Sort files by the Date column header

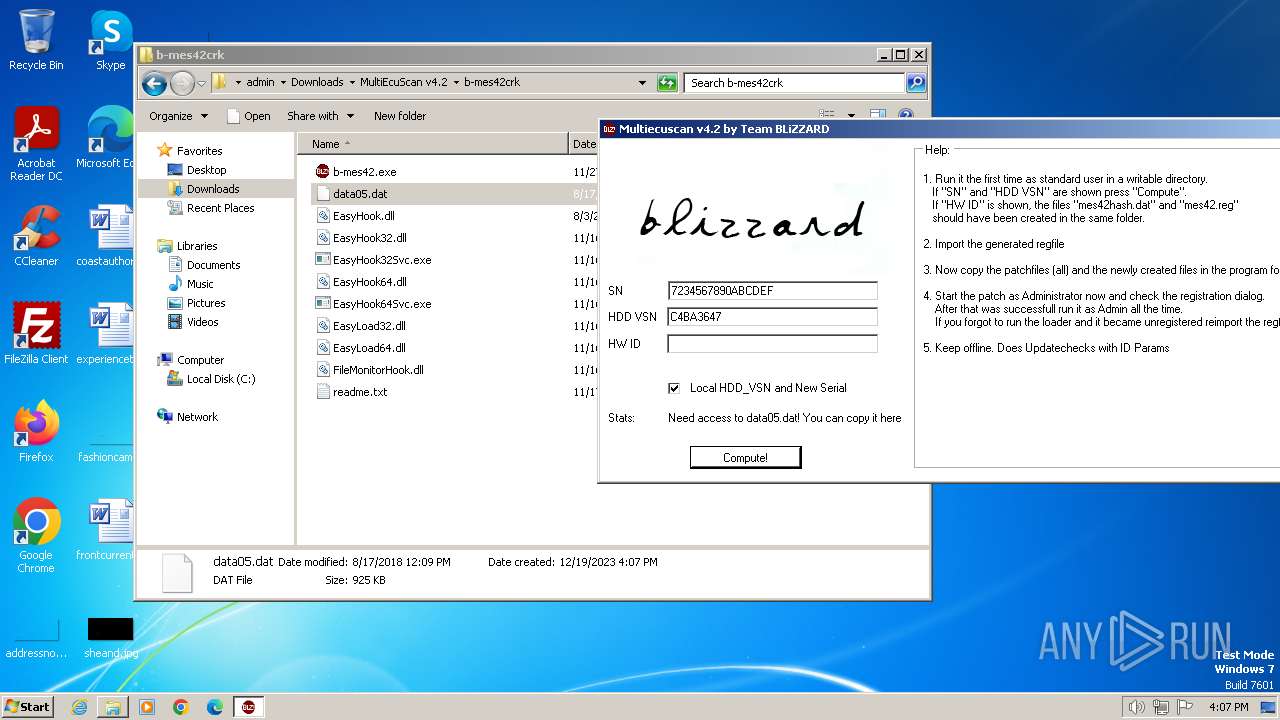[x=584, y=144]
